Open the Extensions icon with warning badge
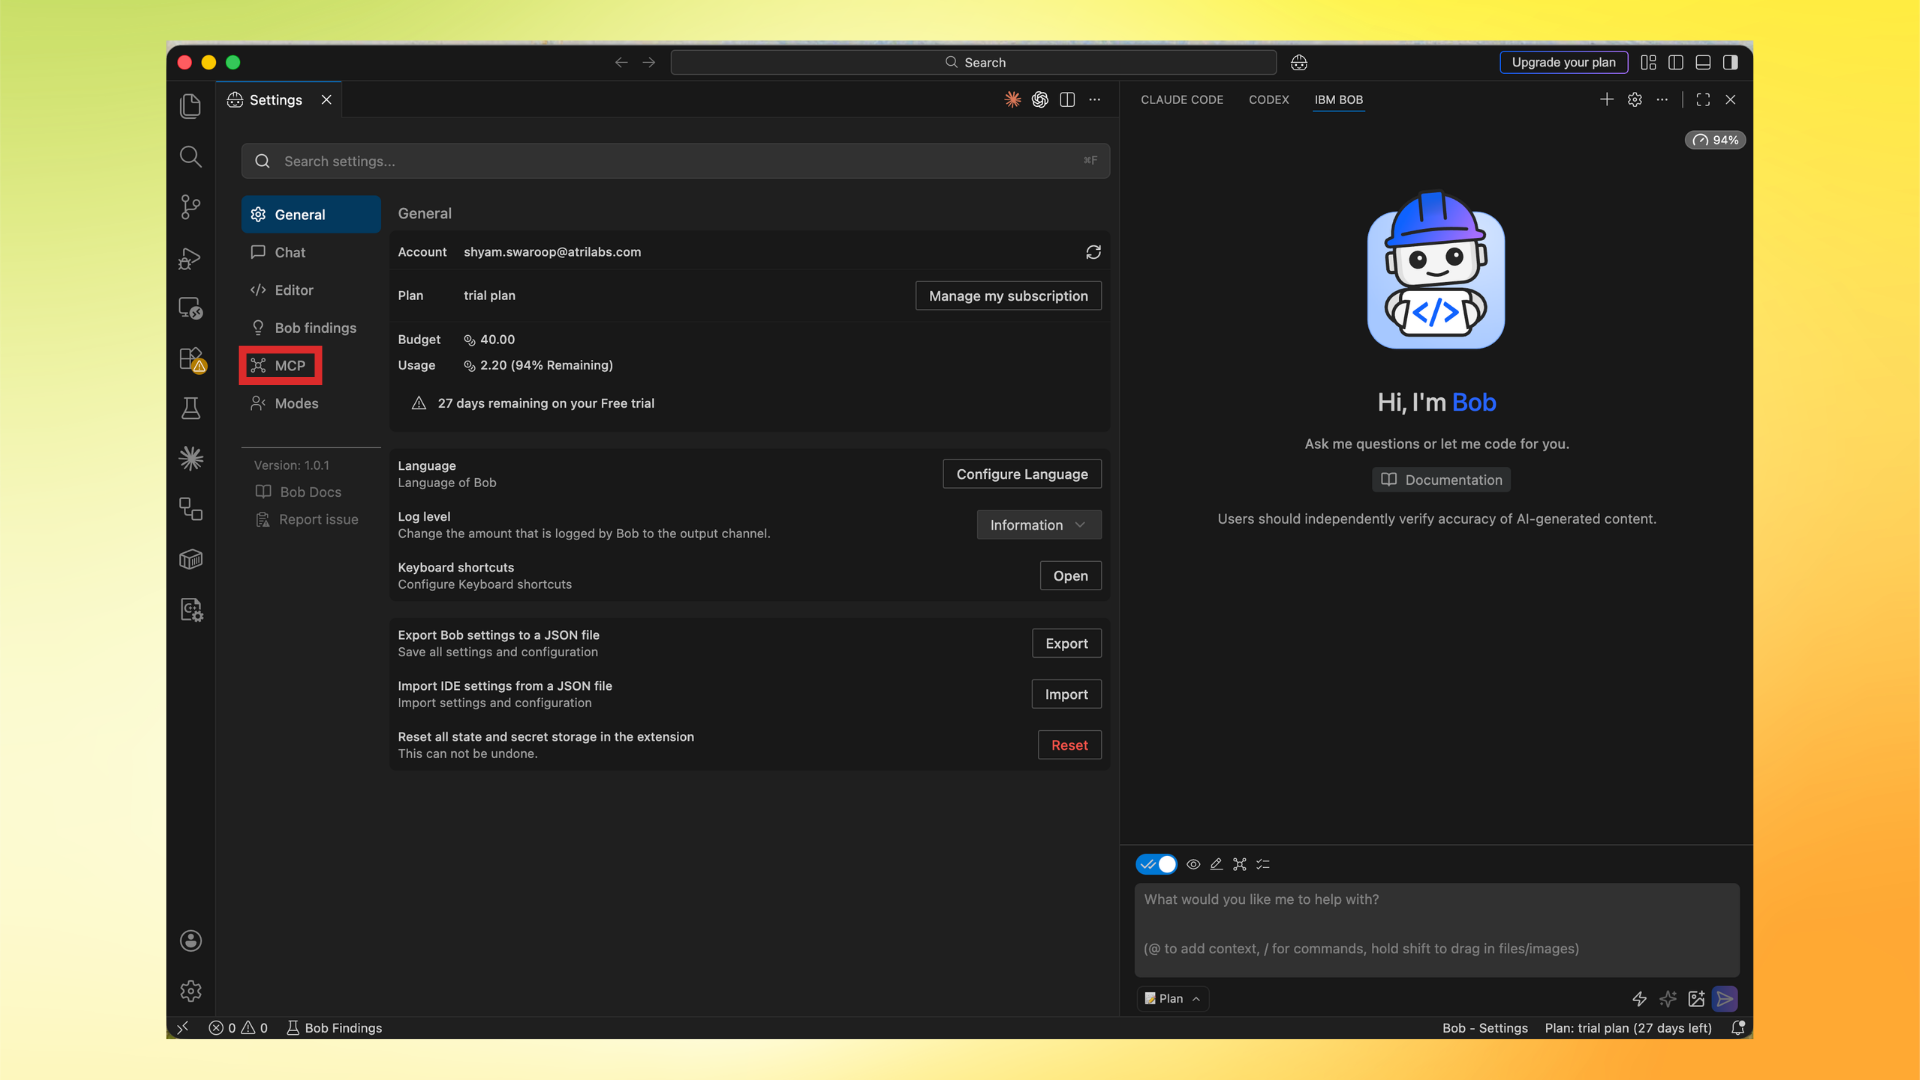The height and width of the screenshot is (1080, 1920). click(x=190, y=359)
